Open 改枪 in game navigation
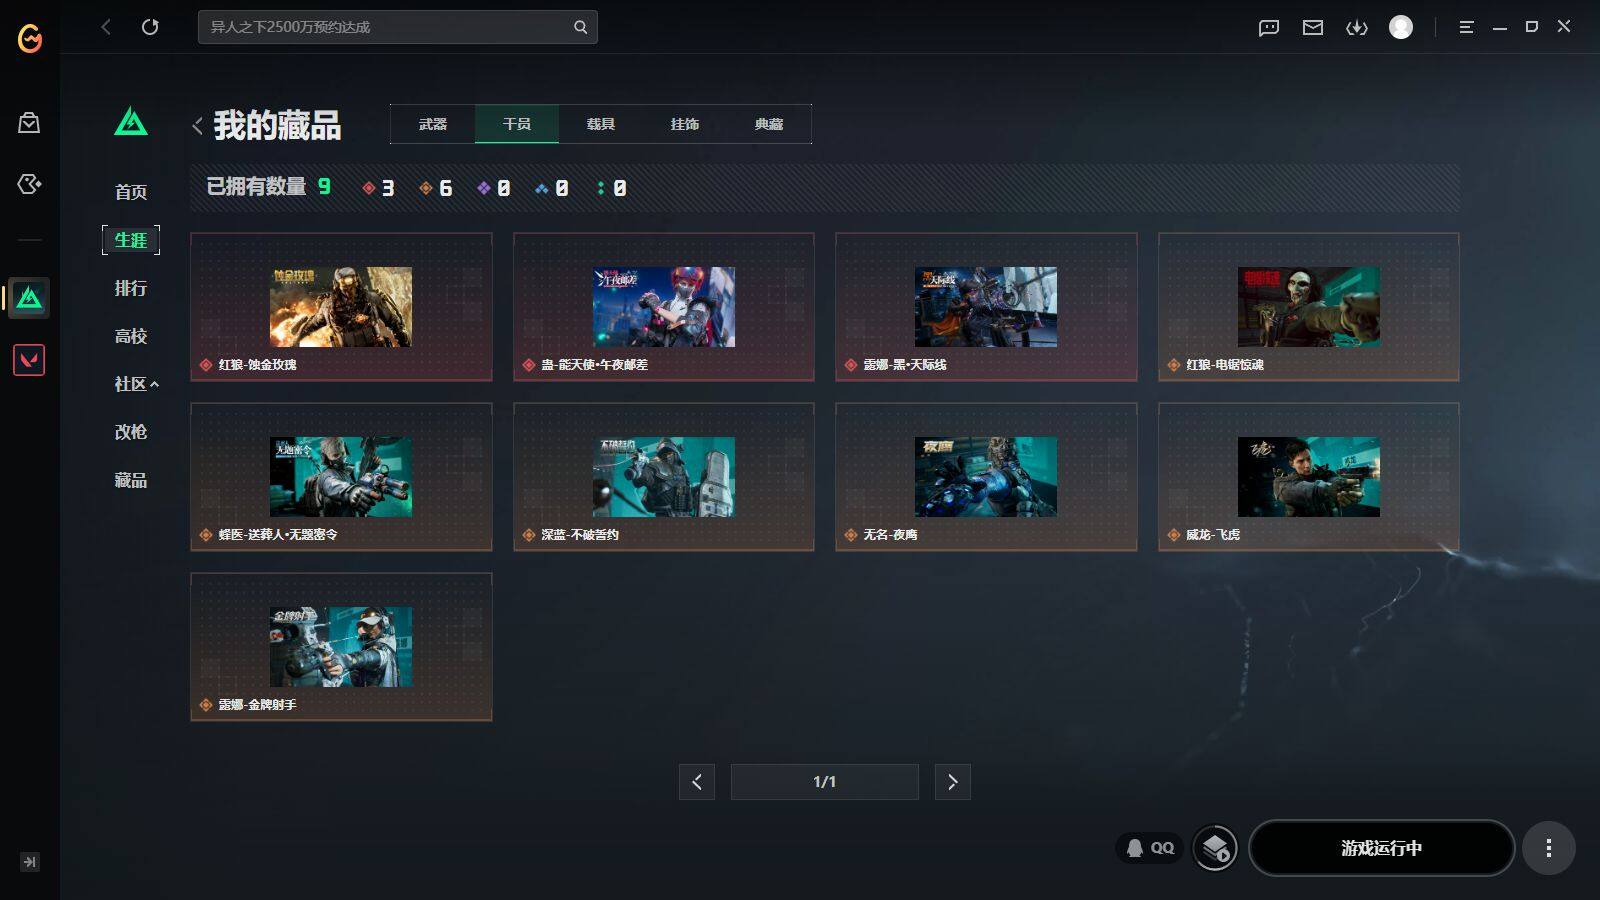 [x=131, y=432]
